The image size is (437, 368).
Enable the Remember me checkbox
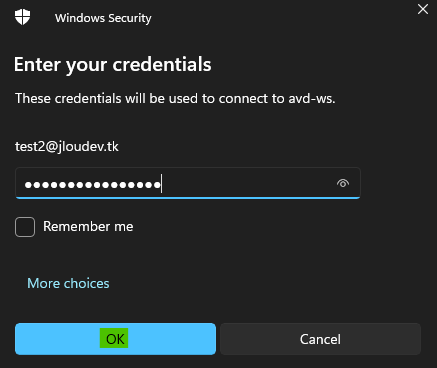(25, 227)
